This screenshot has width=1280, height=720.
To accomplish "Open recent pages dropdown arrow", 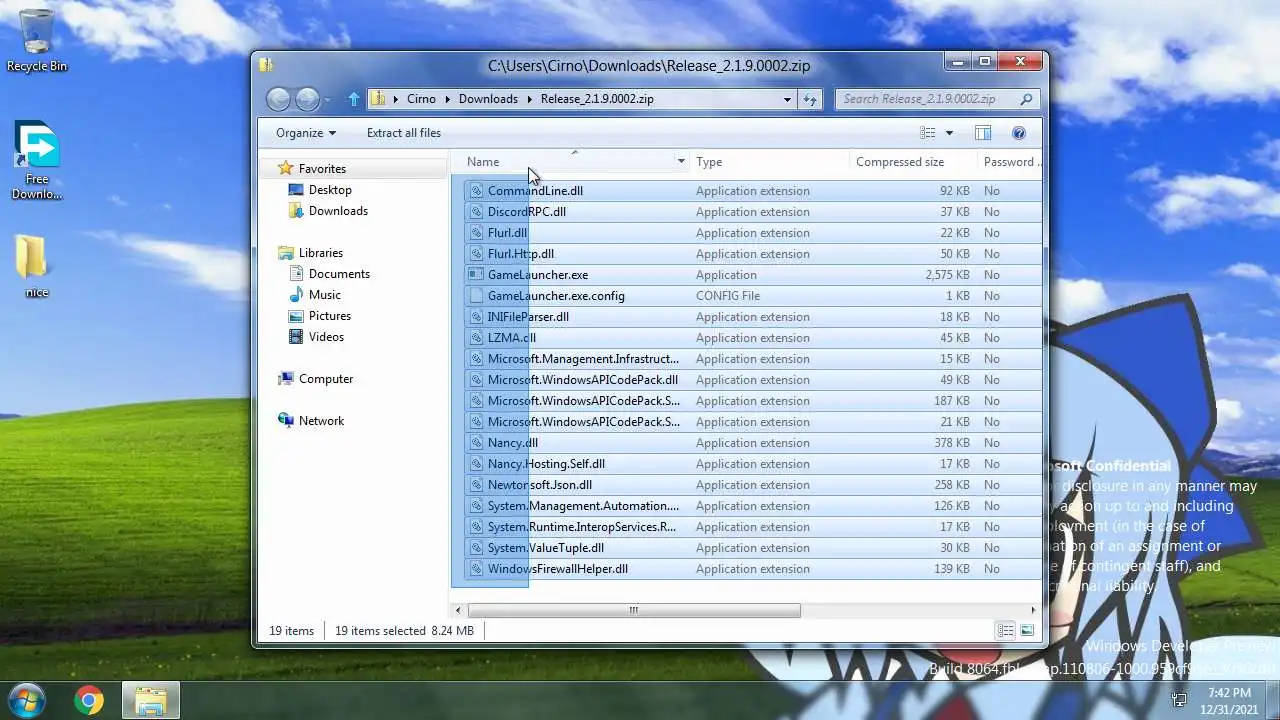I will coord(327,99).
